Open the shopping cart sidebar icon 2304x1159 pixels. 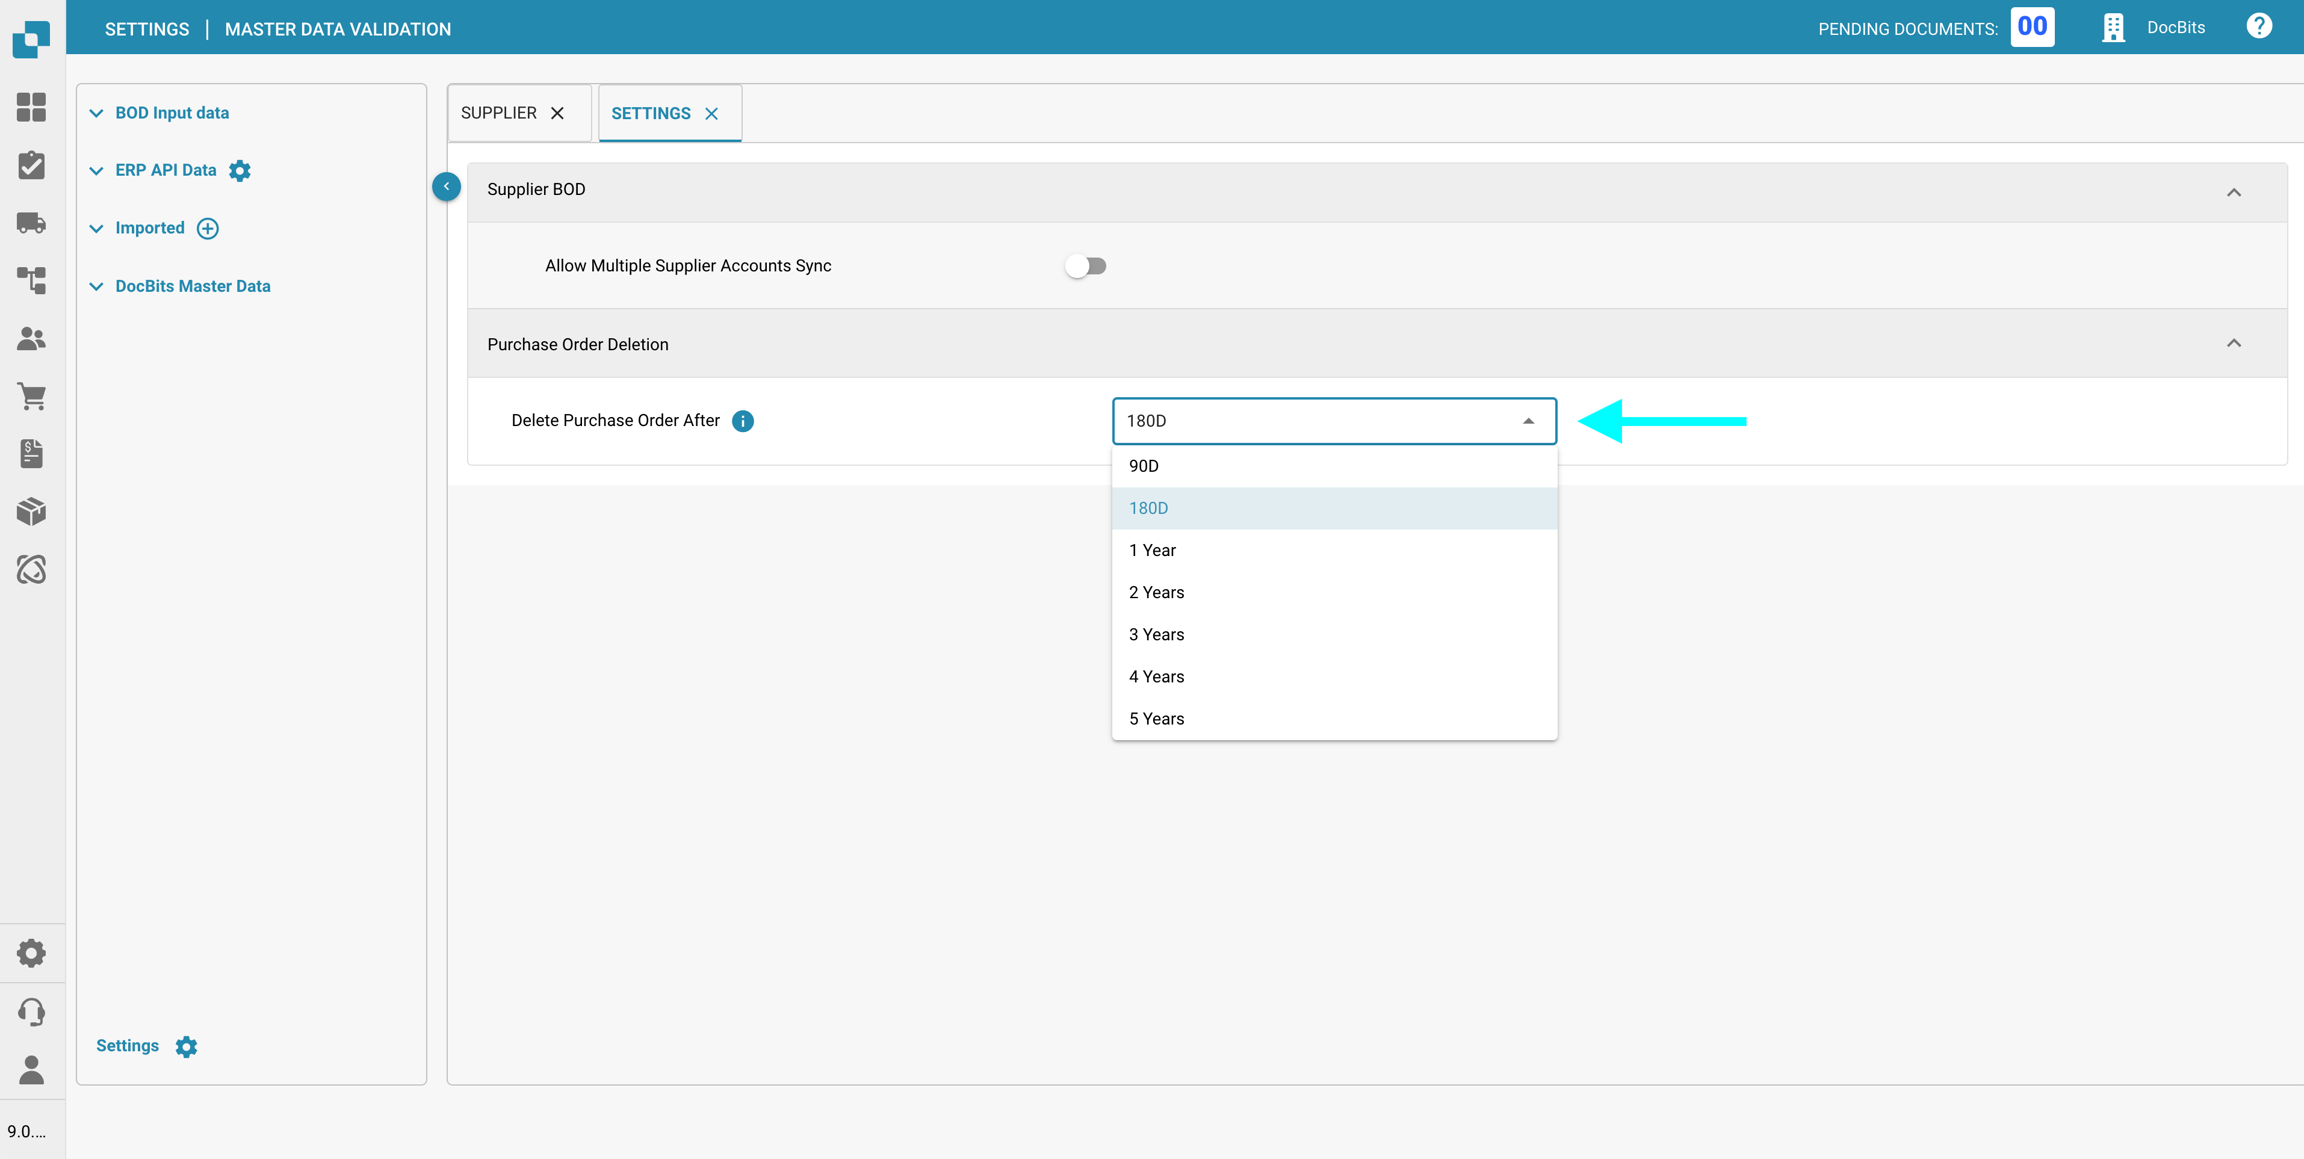click(31, 396)
